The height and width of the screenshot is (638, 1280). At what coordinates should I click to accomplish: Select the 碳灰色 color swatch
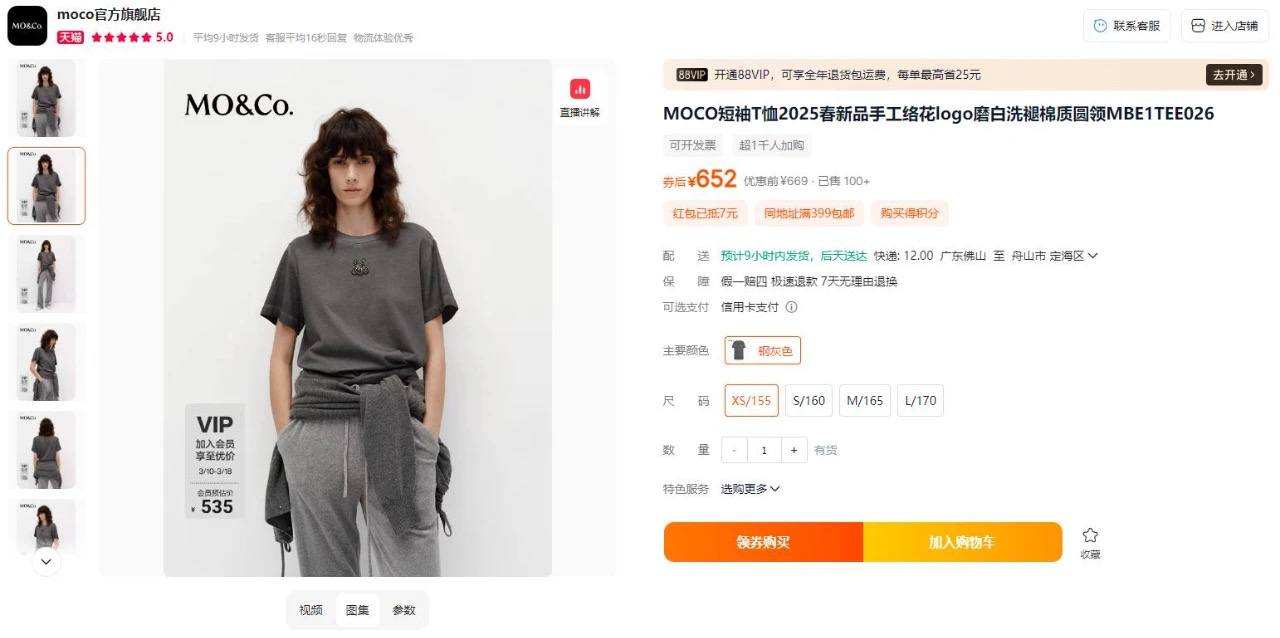coord(763,350)
